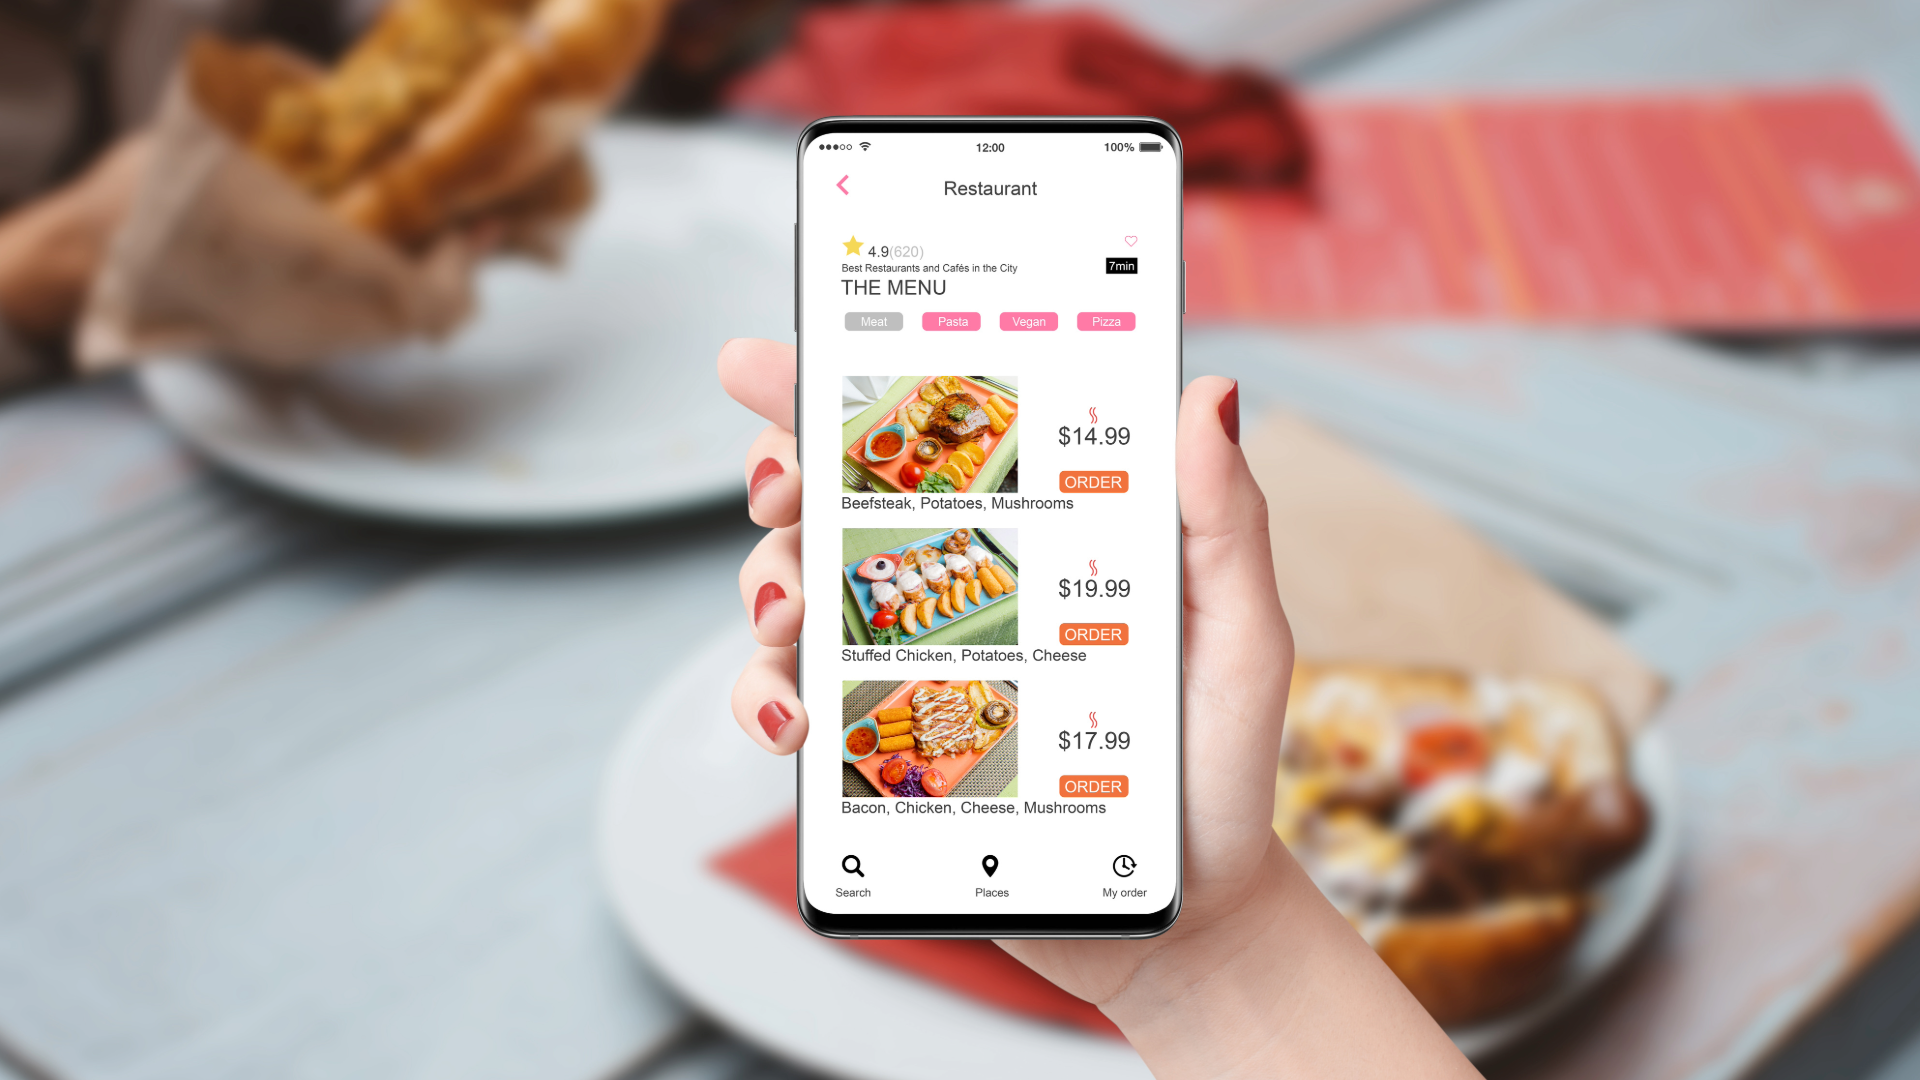This screenshot has width=1920, height=1080.
Task: Toggle the Pasta category filter button
Action: [949, 322]
